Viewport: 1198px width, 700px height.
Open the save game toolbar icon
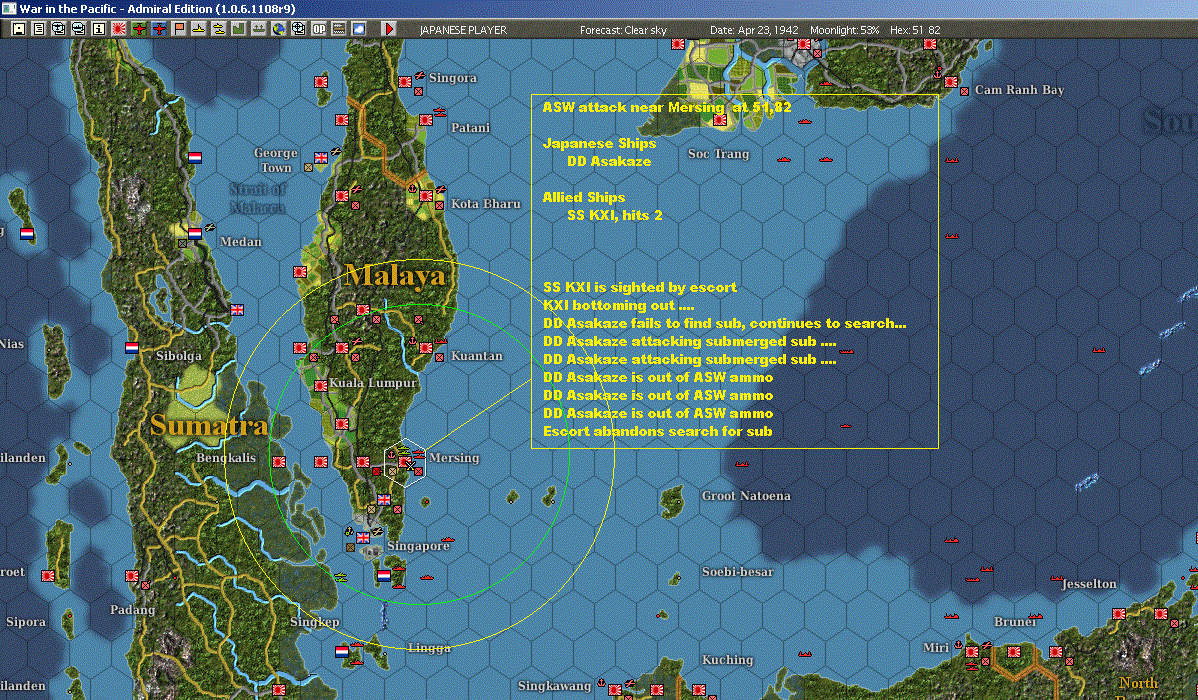[x=19, y=29]
